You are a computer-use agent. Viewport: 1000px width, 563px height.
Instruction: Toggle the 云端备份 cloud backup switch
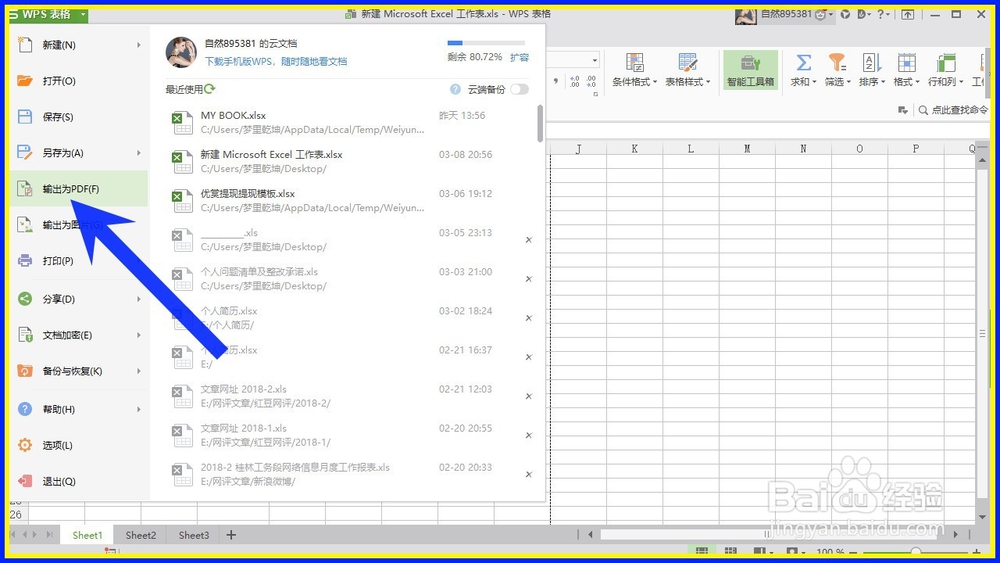[x=519, y=89]
